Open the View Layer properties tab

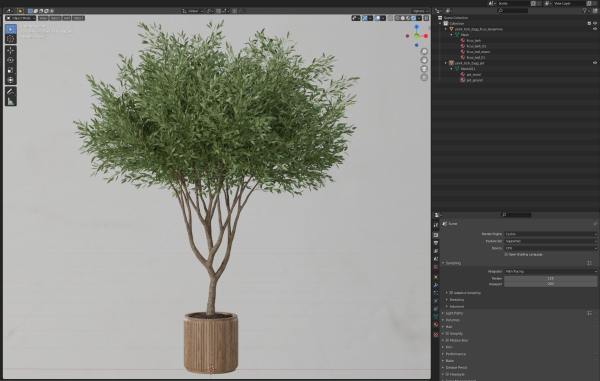[436, 251]
